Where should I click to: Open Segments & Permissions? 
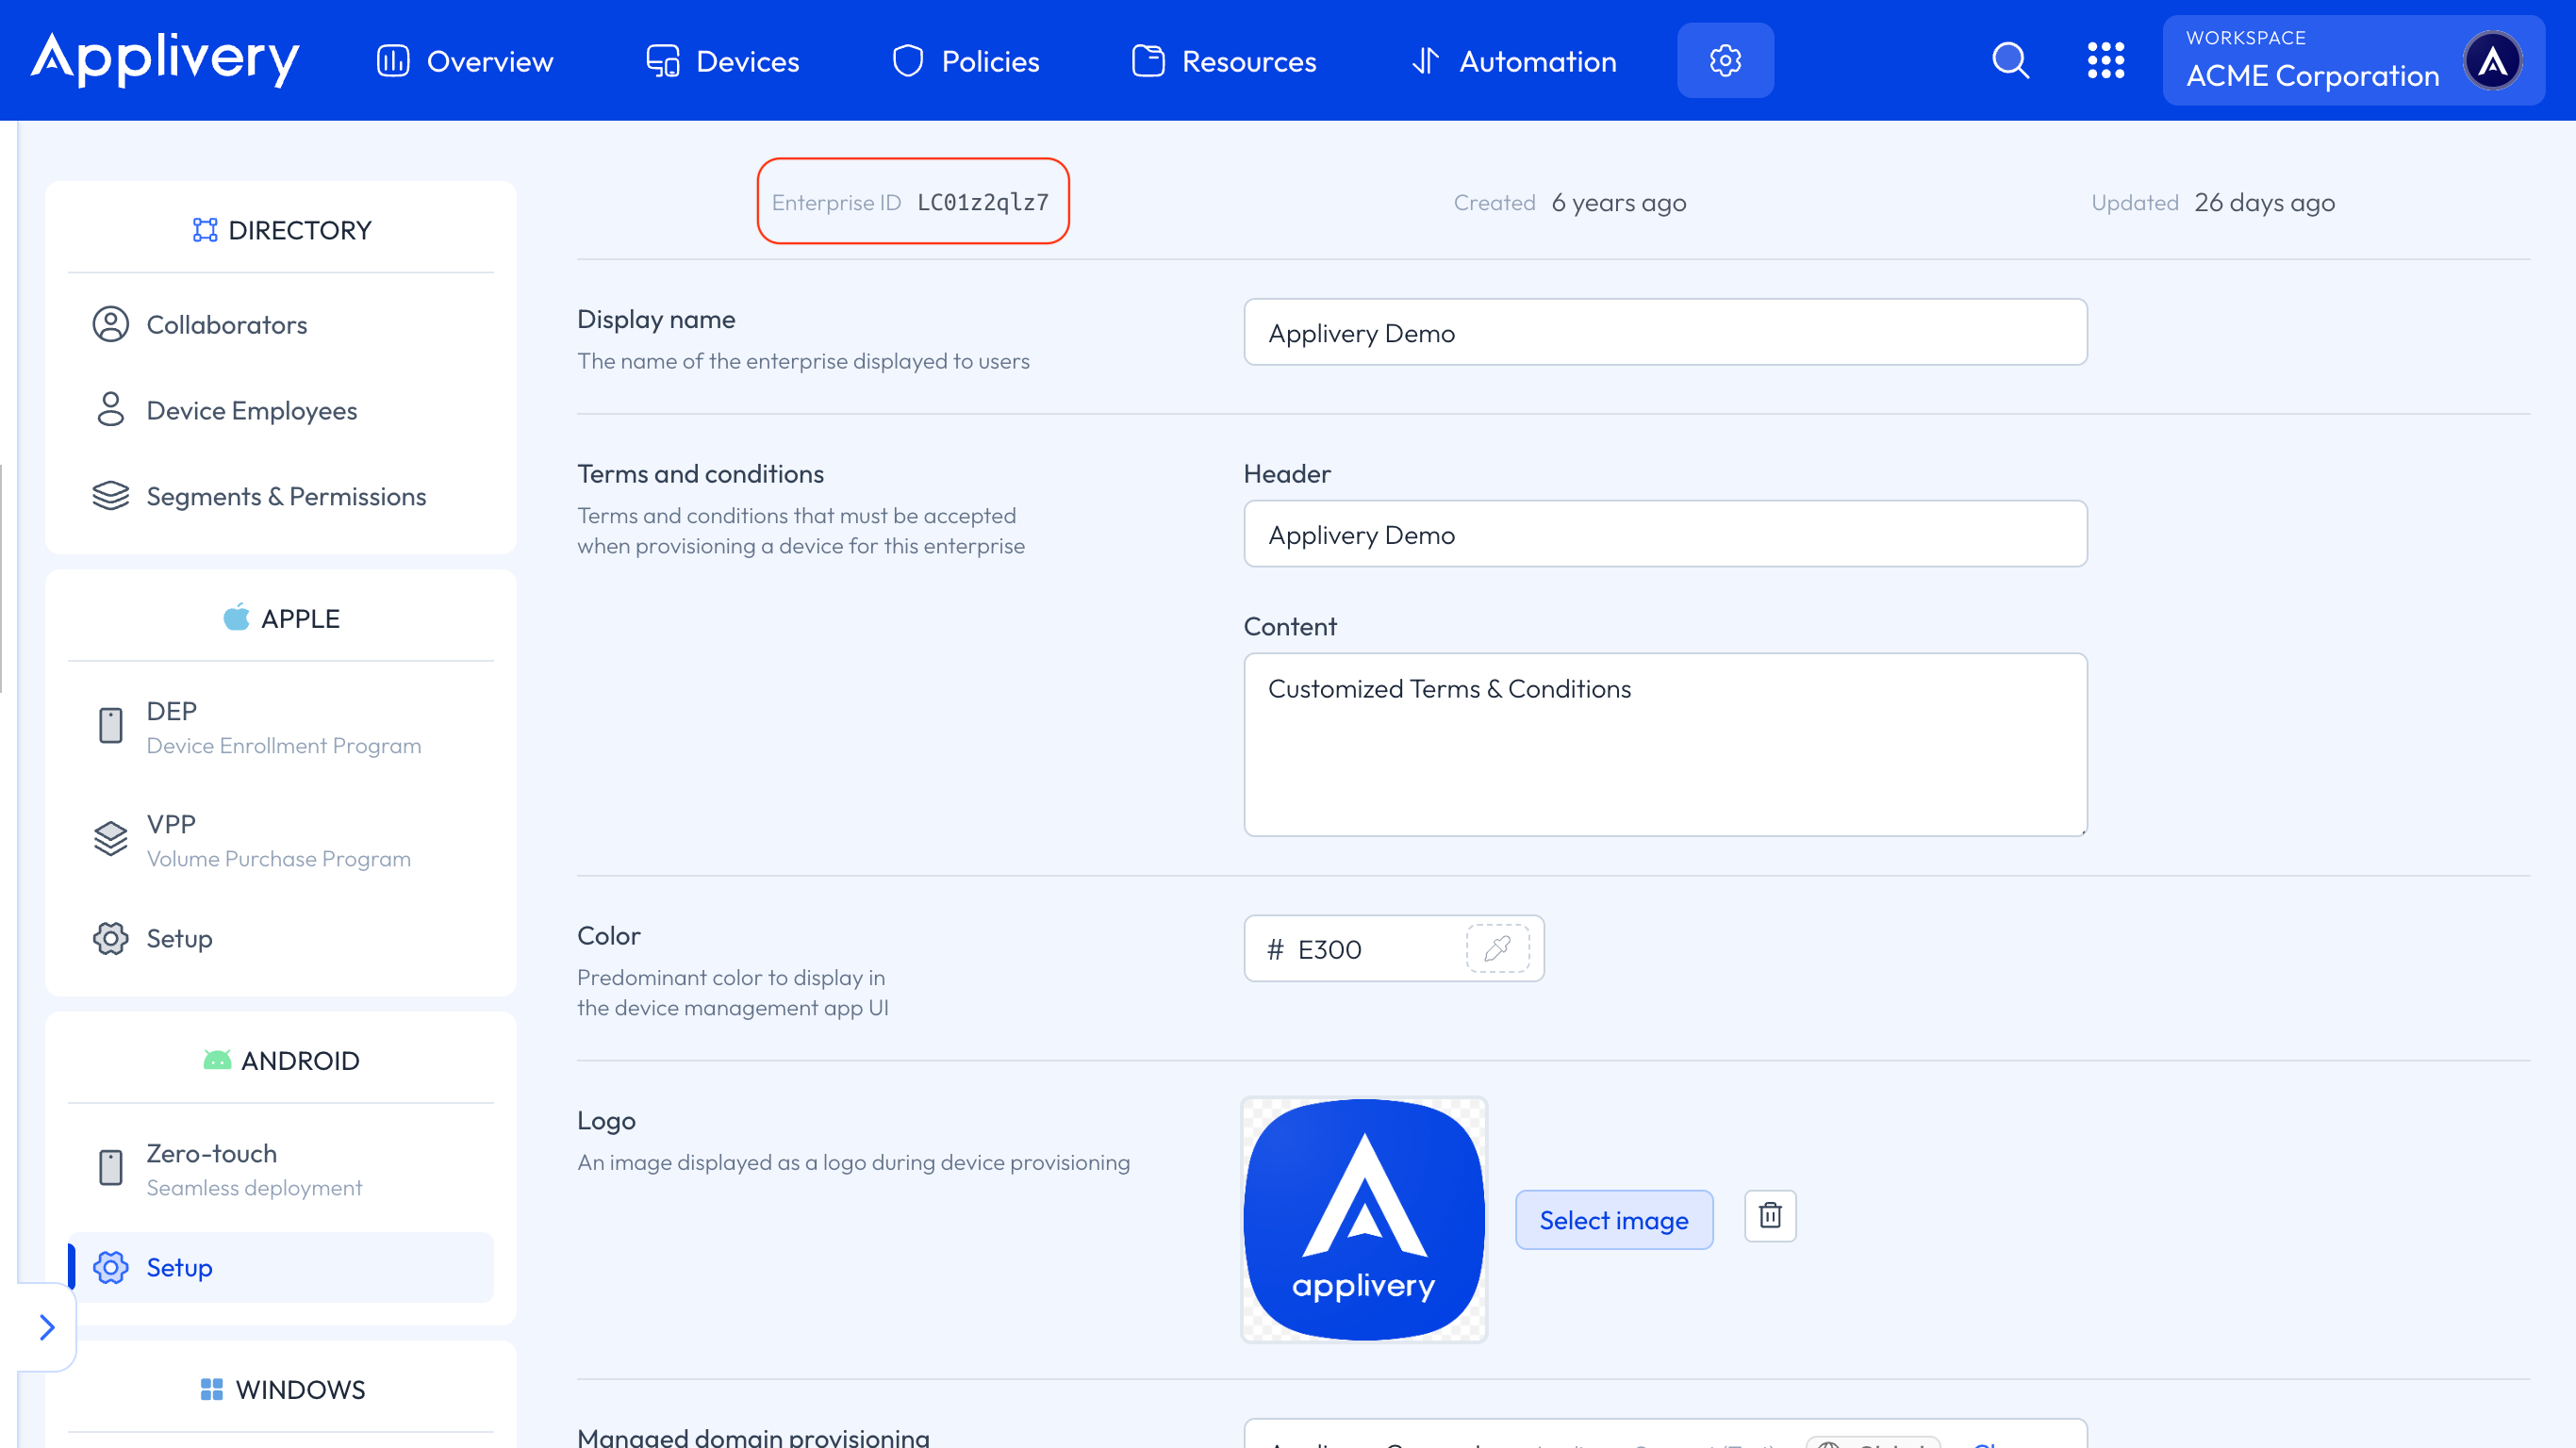tap(285, 496)
